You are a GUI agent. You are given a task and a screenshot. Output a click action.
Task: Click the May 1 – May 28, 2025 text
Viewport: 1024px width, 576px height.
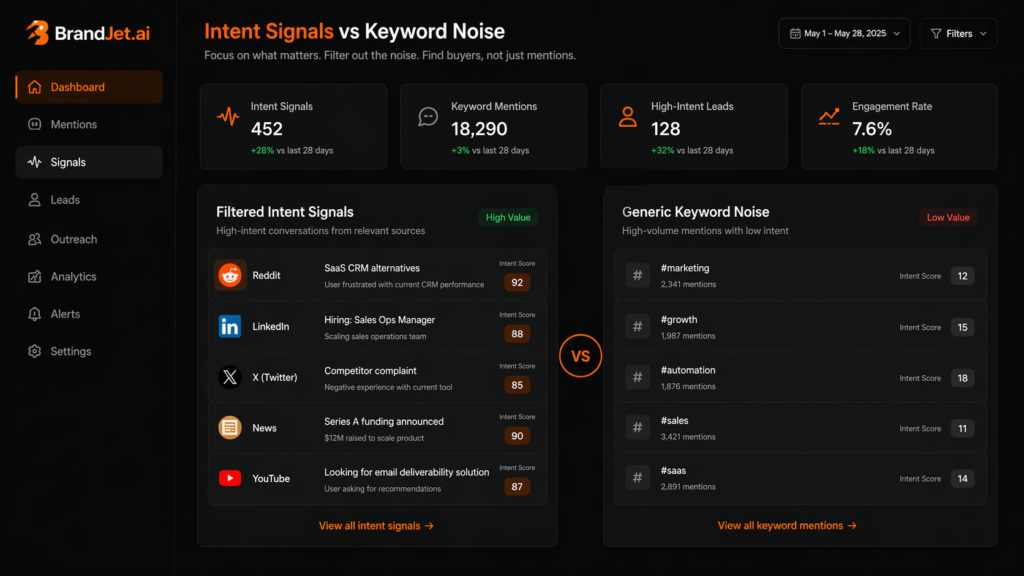point(845,33)
